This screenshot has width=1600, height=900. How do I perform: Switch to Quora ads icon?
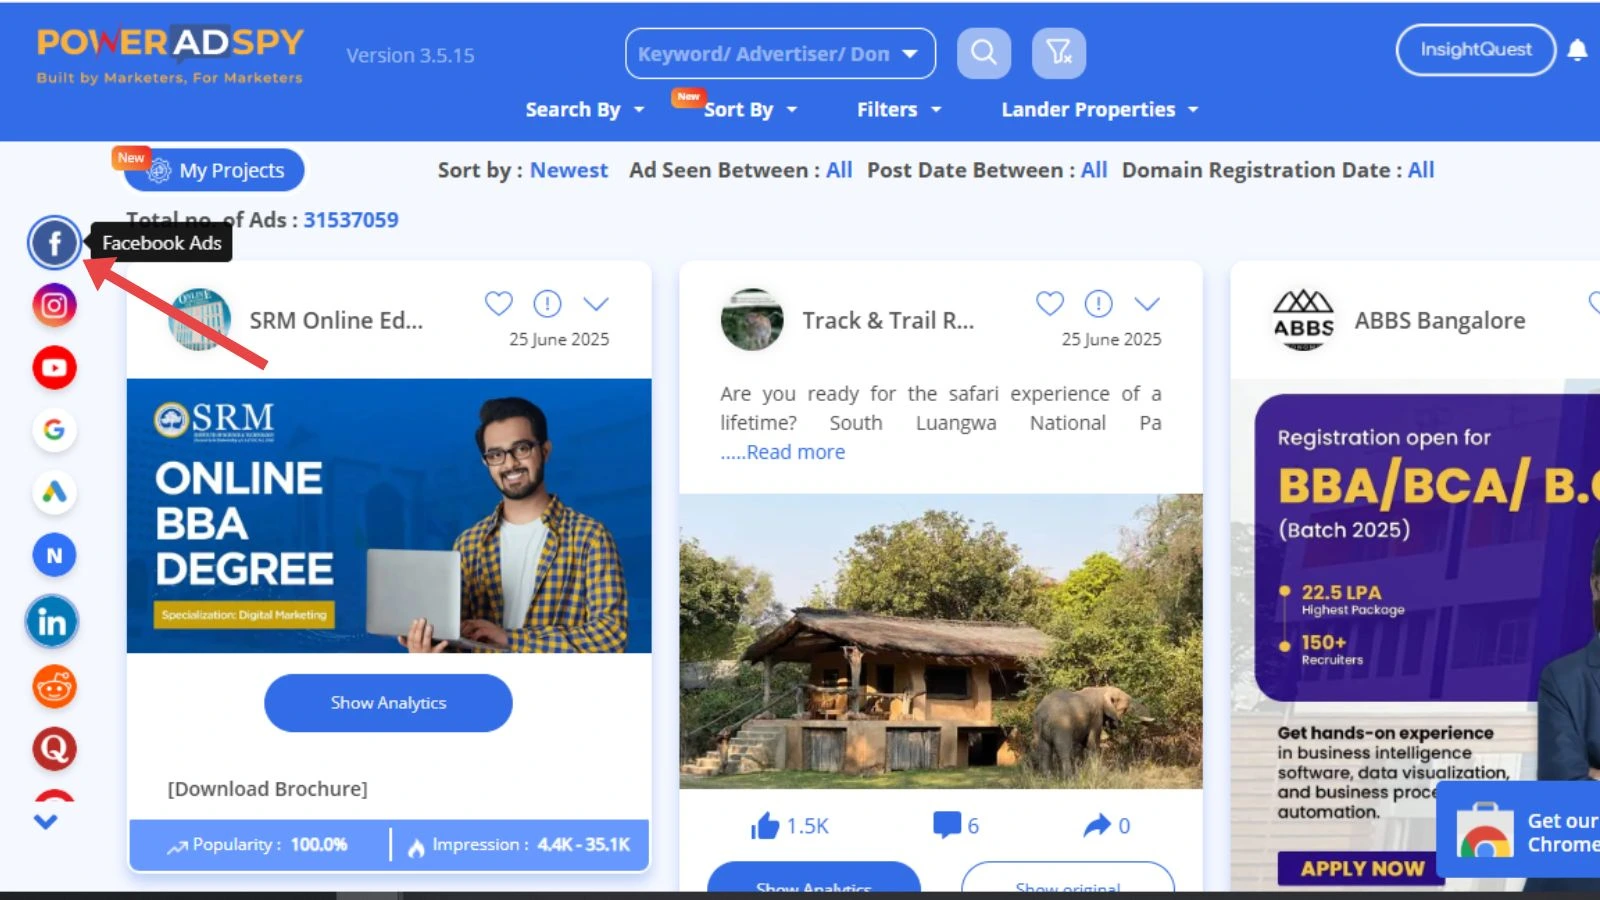point(54,748)
